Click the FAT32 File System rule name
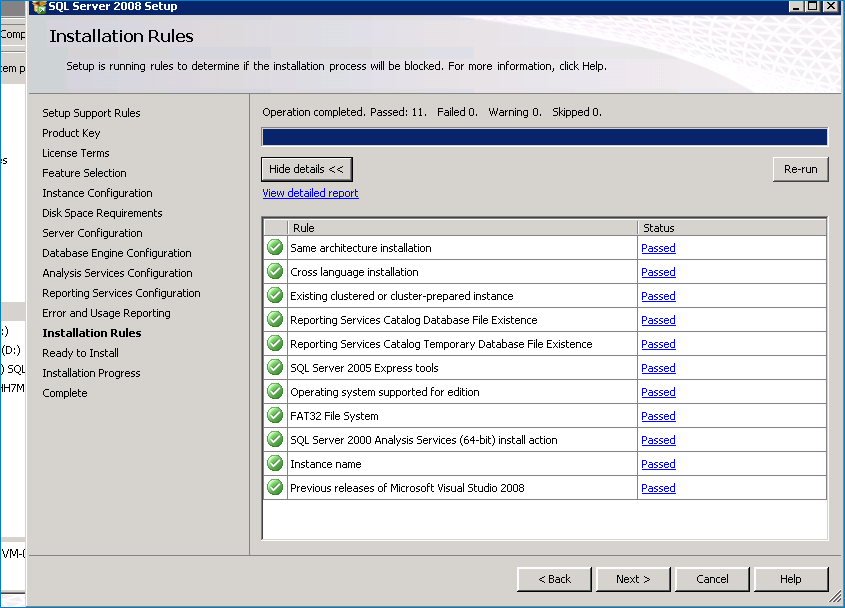The width and height of the screenshot is (845, 608). 334,416
